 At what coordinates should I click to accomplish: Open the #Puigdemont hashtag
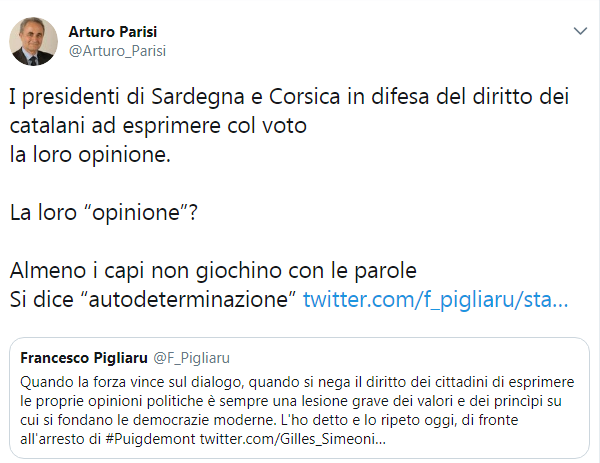[x=150, y=439]
